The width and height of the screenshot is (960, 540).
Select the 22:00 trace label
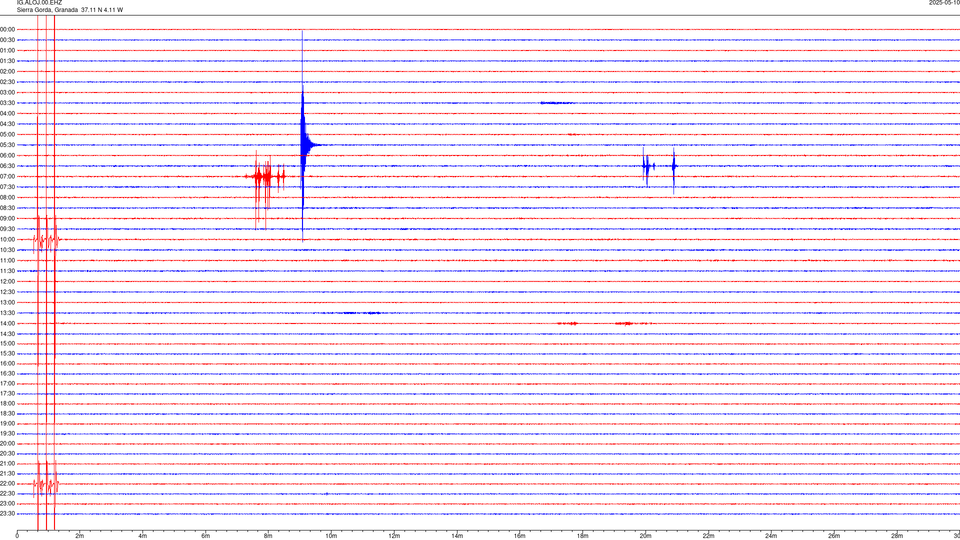tap(8, 484)
